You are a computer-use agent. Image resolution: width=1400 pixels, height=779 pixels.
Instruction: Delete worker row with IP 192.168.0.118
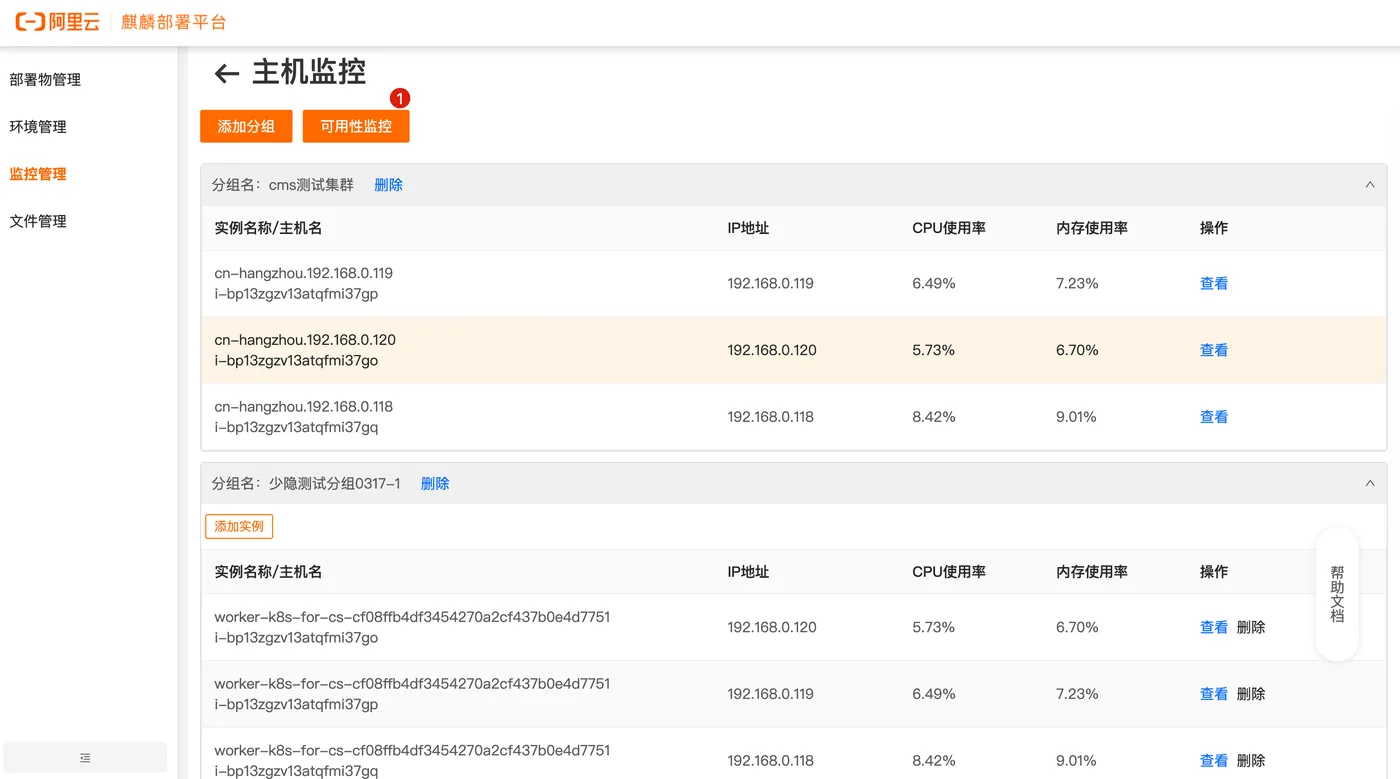click(x=1251, y=761)
